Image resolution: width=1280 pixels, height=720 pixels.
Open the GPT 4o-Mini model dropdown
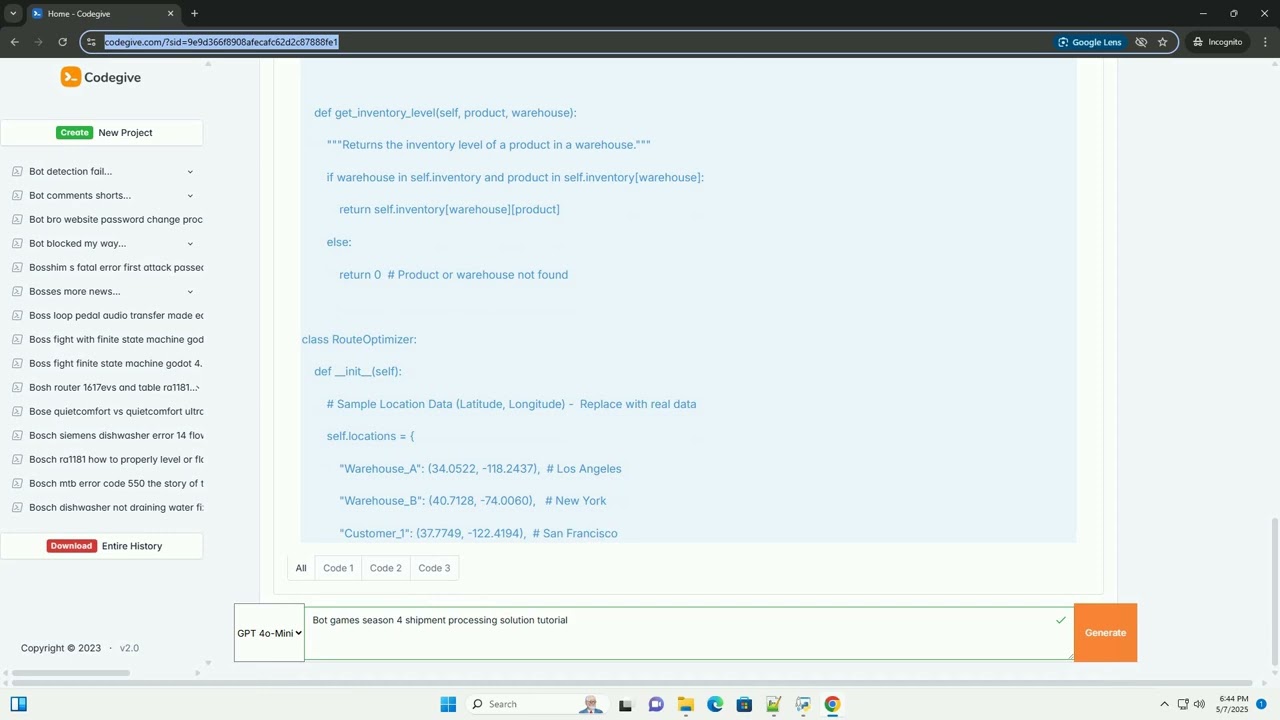pyautogui.click(x=269, y=632)
